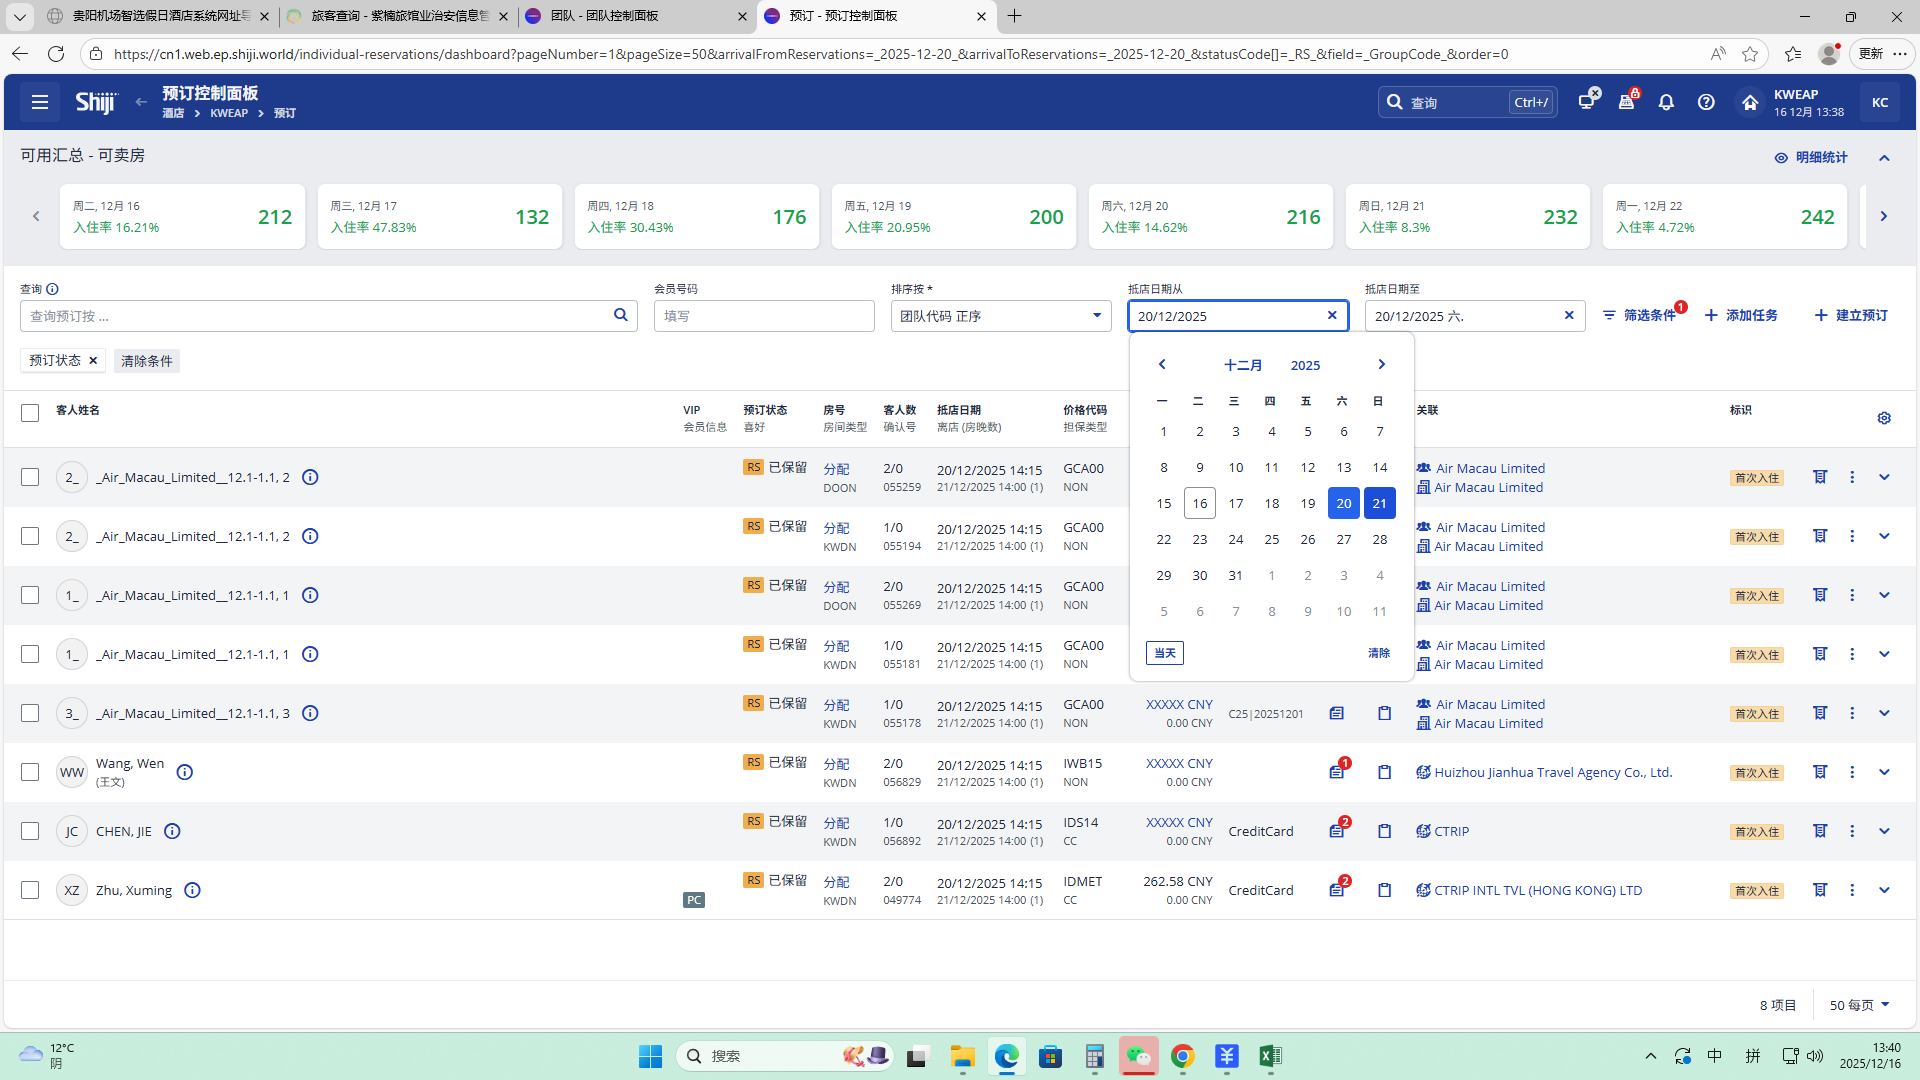Click KWEAP in the breadcrumb
1920x1080 pixels.
click(229, 113)
